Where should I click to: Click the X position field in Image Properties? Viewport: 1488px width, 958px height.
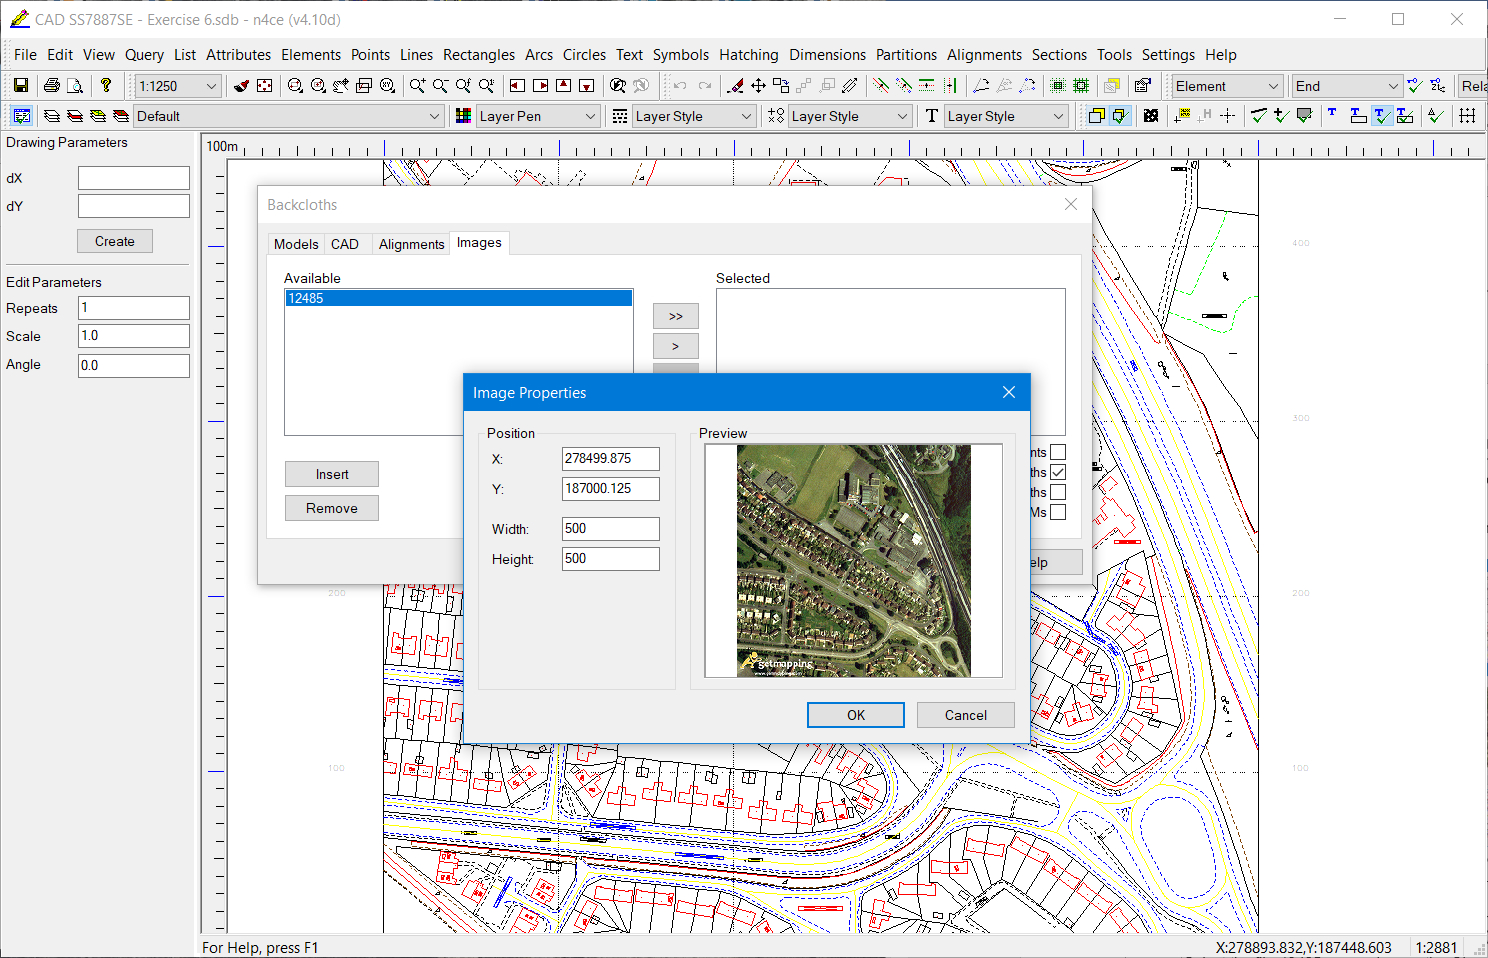(611, 459)
